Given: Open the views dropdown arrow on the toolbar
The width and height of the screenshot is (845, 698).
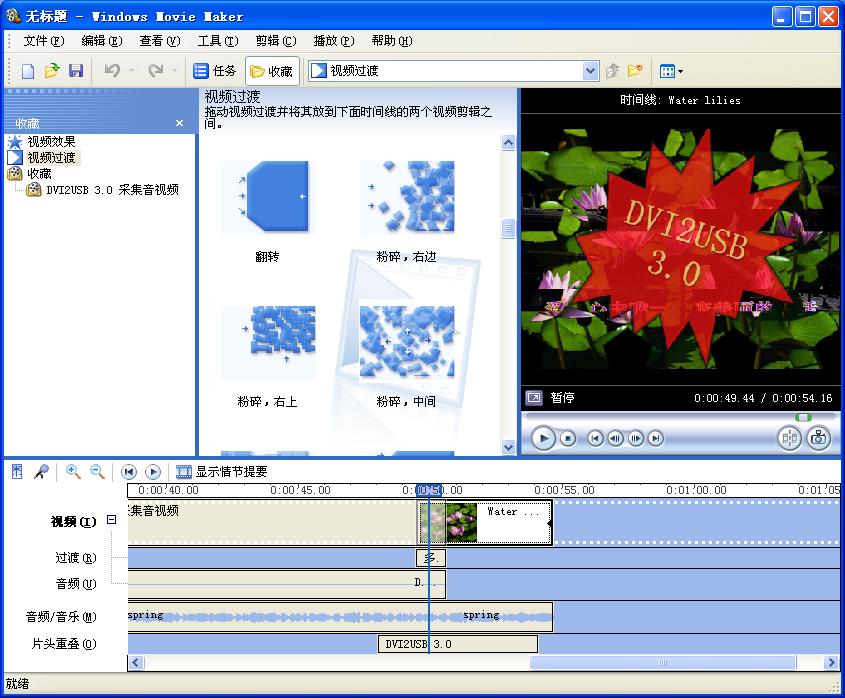Looking at the screenshot, I should point(681,71).
